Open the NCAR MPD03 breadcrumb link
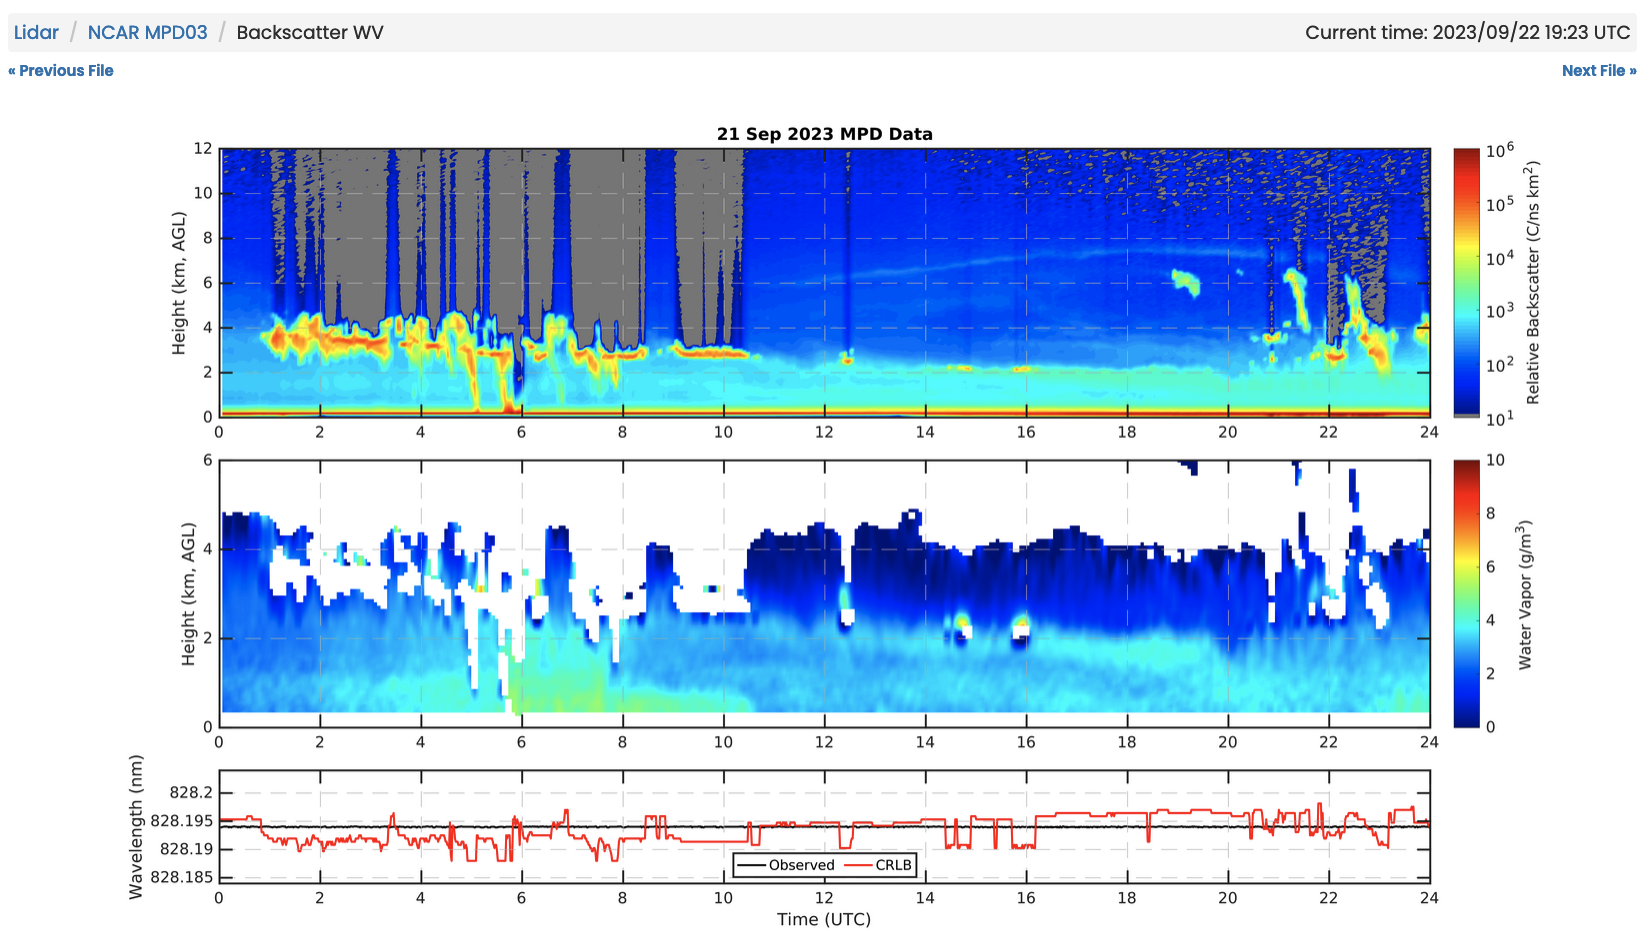1648x943 pixels. 147,32
